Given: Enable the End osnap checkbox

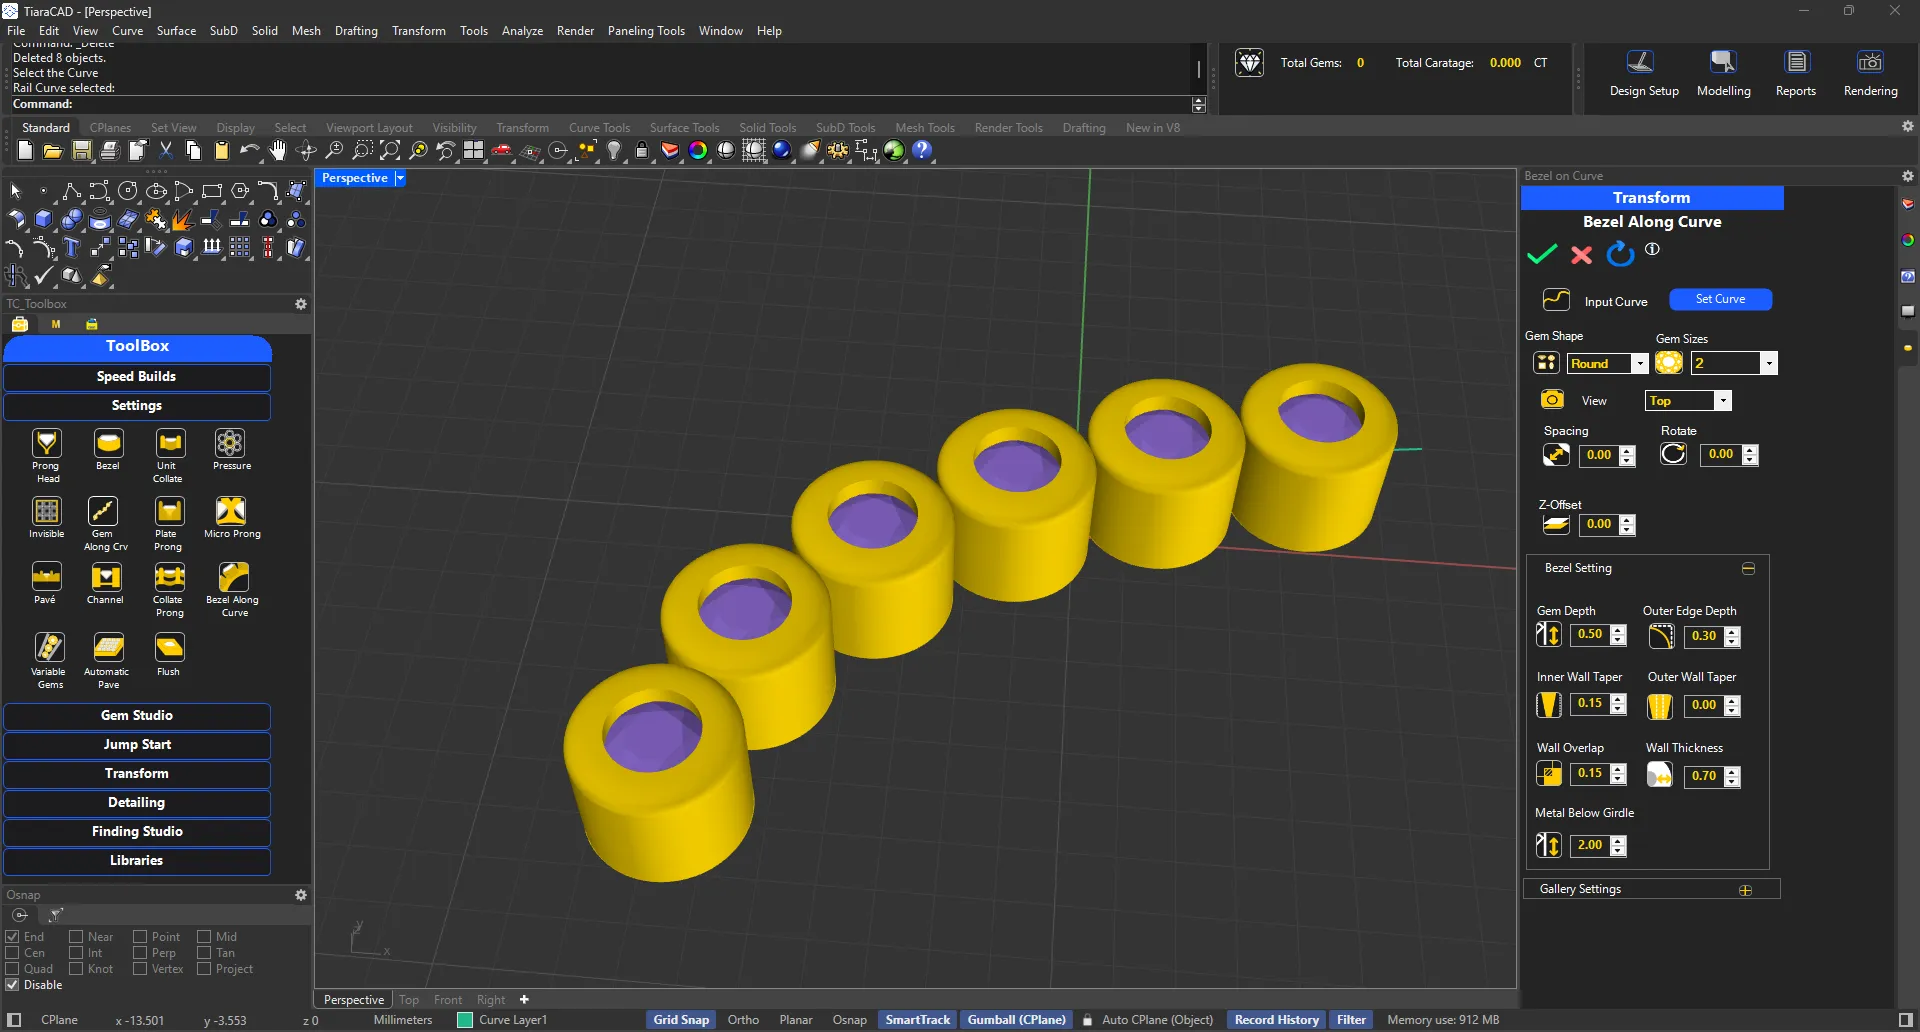Looking at the screenshot, I should click(13, 937).
